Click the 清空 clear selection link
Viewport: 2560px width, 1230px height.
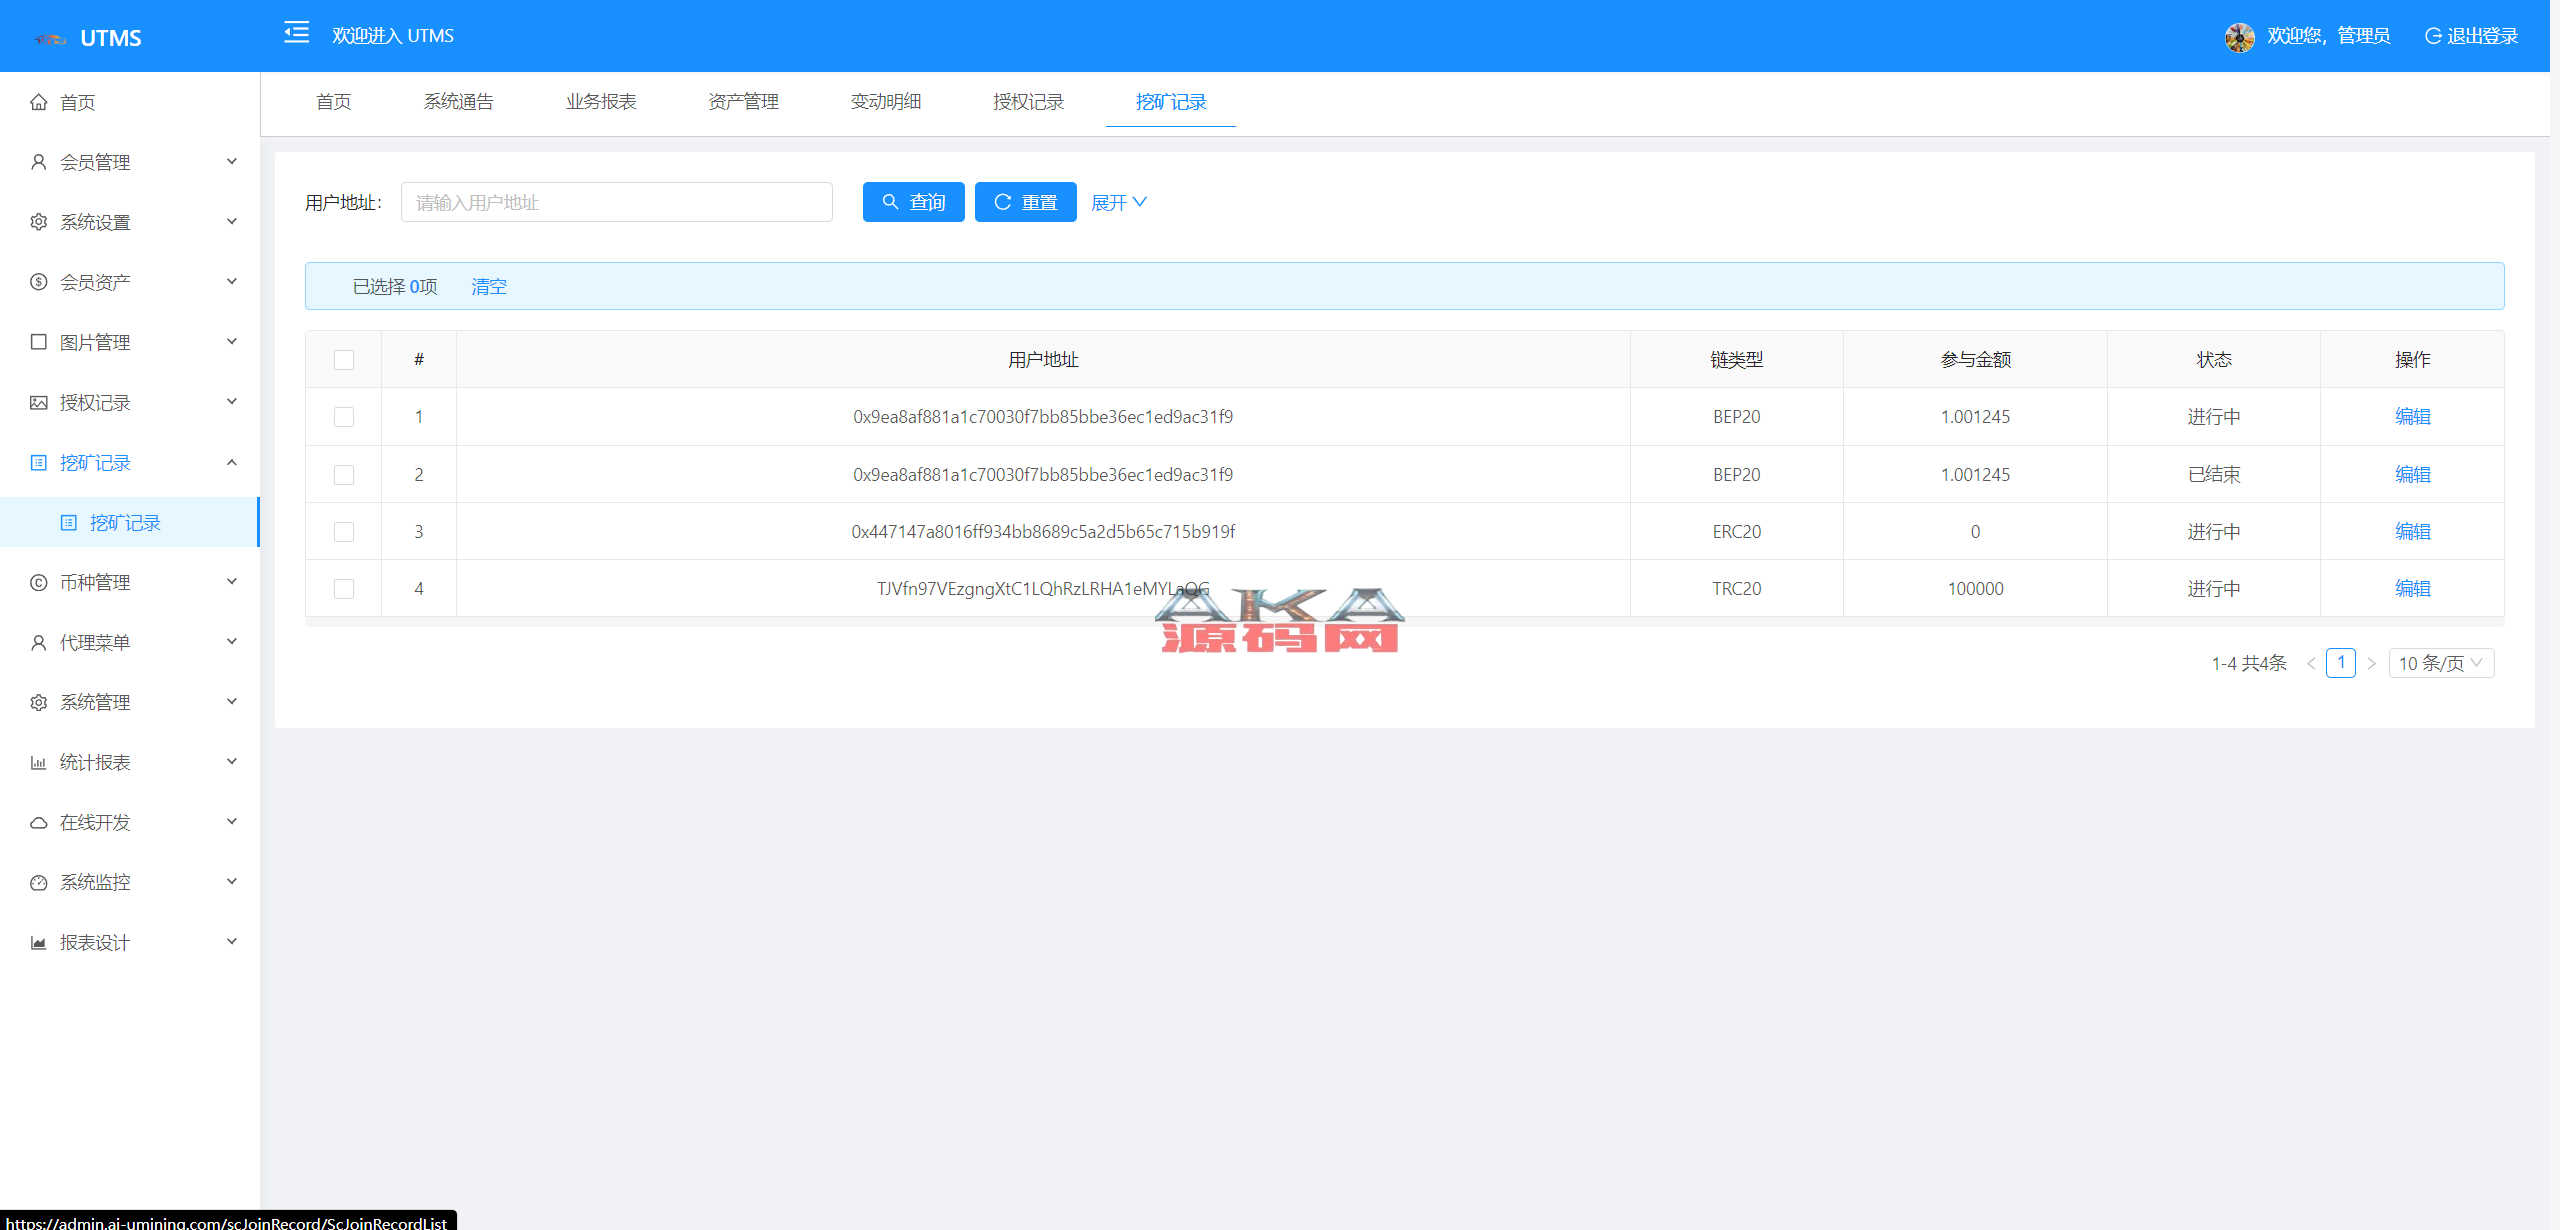[489, 287]
